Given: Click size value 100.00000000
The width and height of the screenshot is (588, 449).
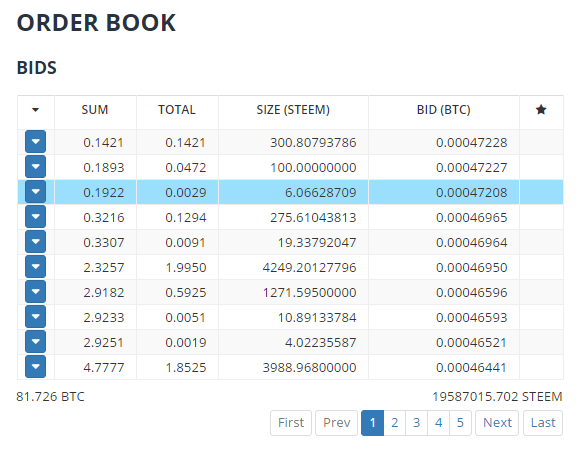Looking at the screenshot, I should coord(313,167).
